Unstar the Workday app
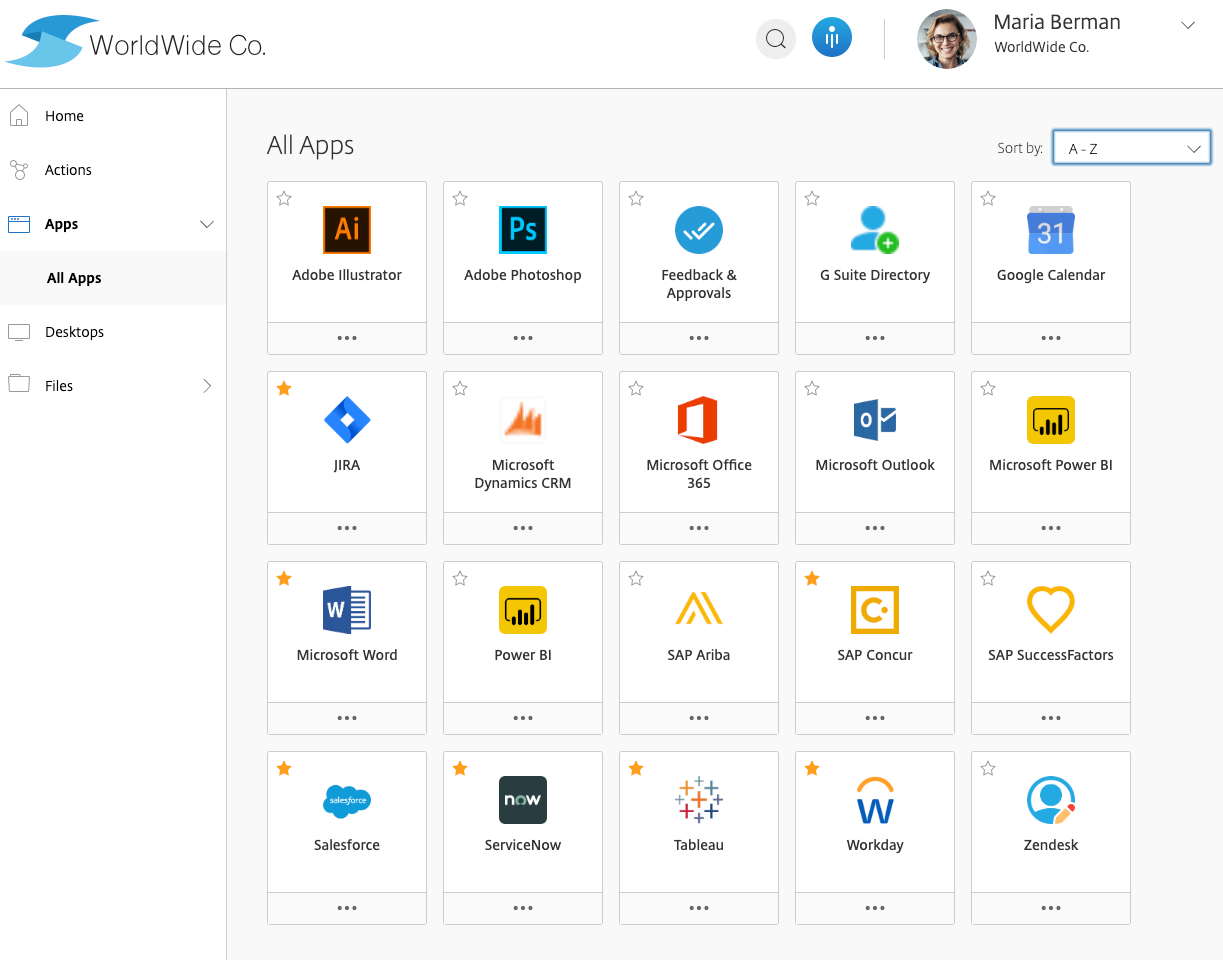Viewport: 1223px width, 960px height. (812, 768)
